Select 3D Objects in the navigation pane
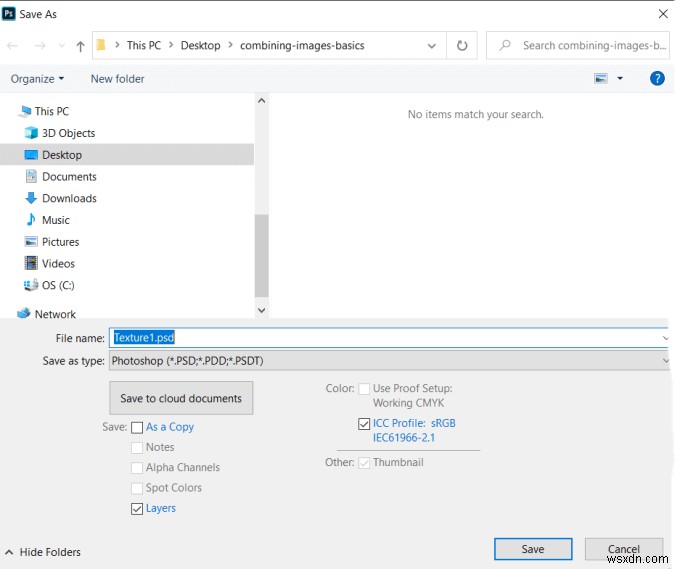680x569 pixels. [x=68, y=133]
